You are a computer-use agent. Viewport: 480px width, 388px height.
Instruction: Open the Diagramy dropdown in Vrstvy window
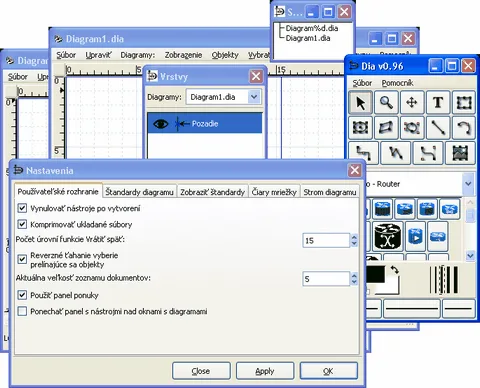click(254, 97)
